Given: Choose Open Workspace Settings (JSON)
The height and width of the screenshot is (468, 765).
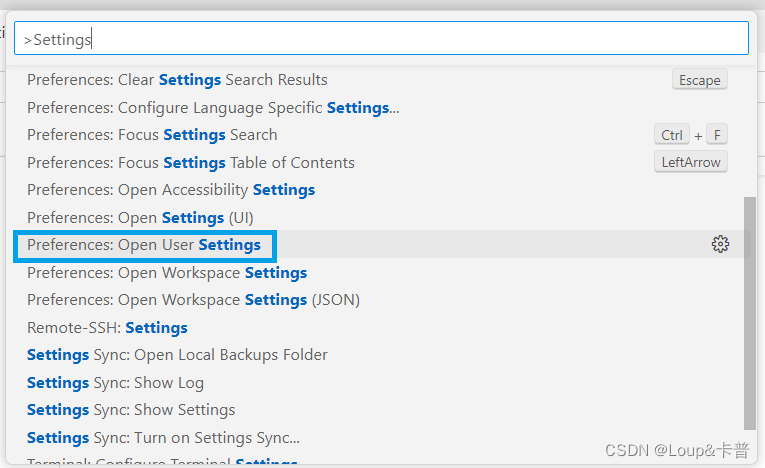Looking at the screenshot, I should [193, 300].
